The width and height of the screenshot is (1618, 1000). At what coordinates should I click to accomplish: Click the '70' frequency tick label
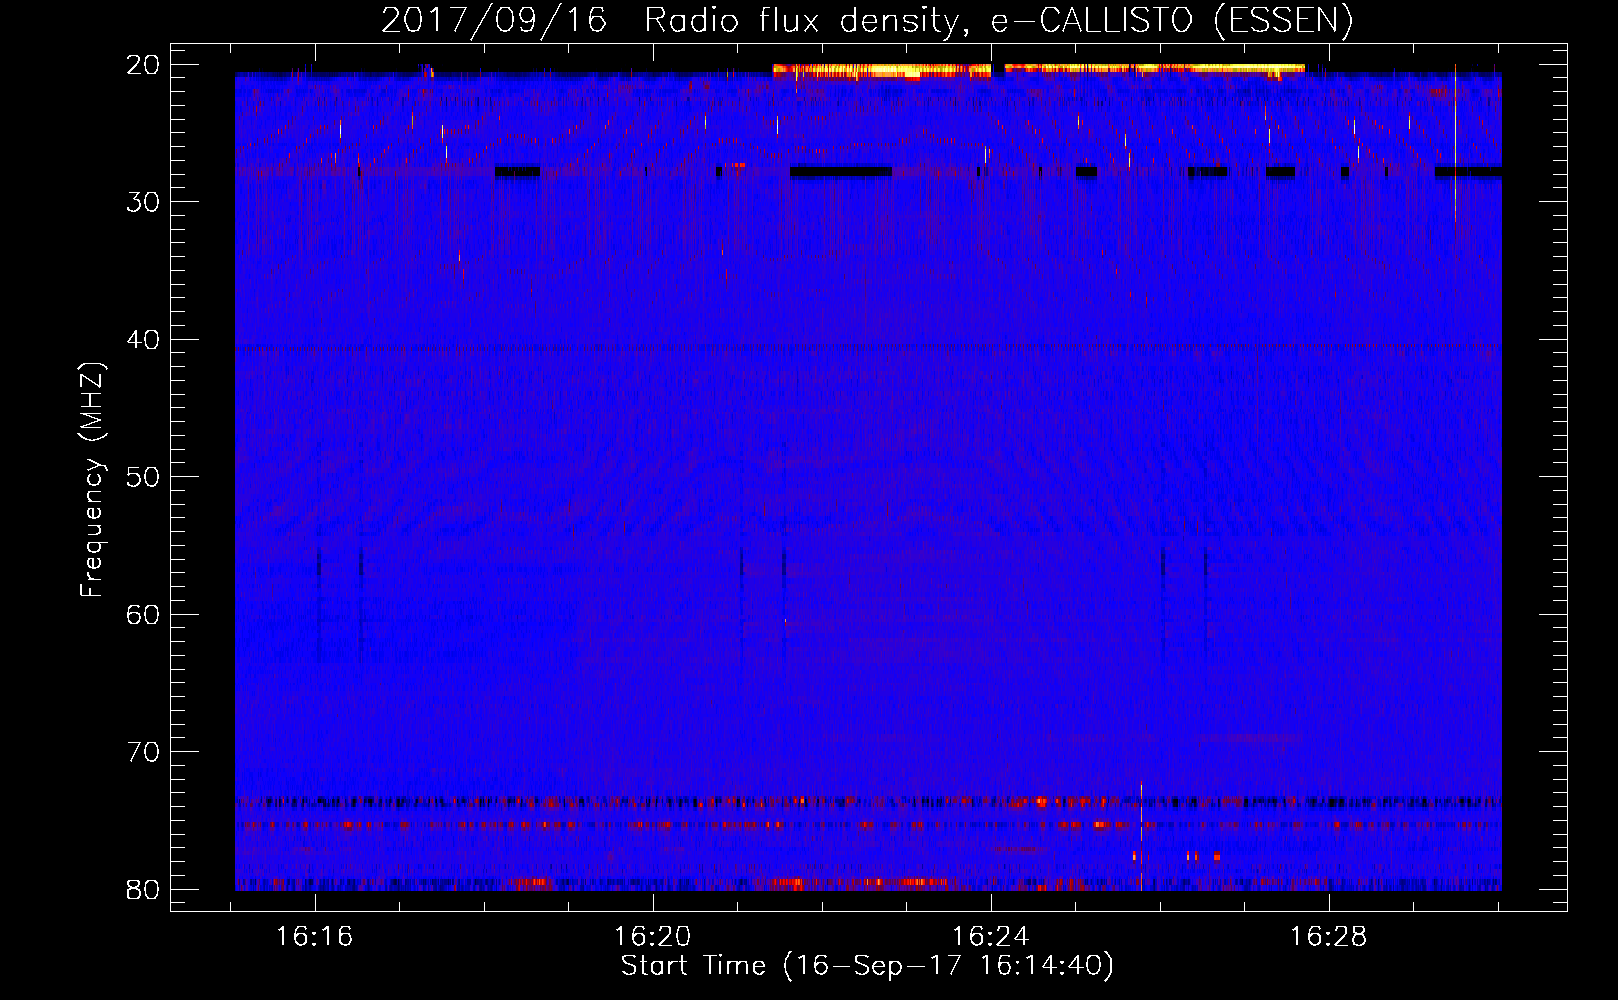tap(144, 752)
